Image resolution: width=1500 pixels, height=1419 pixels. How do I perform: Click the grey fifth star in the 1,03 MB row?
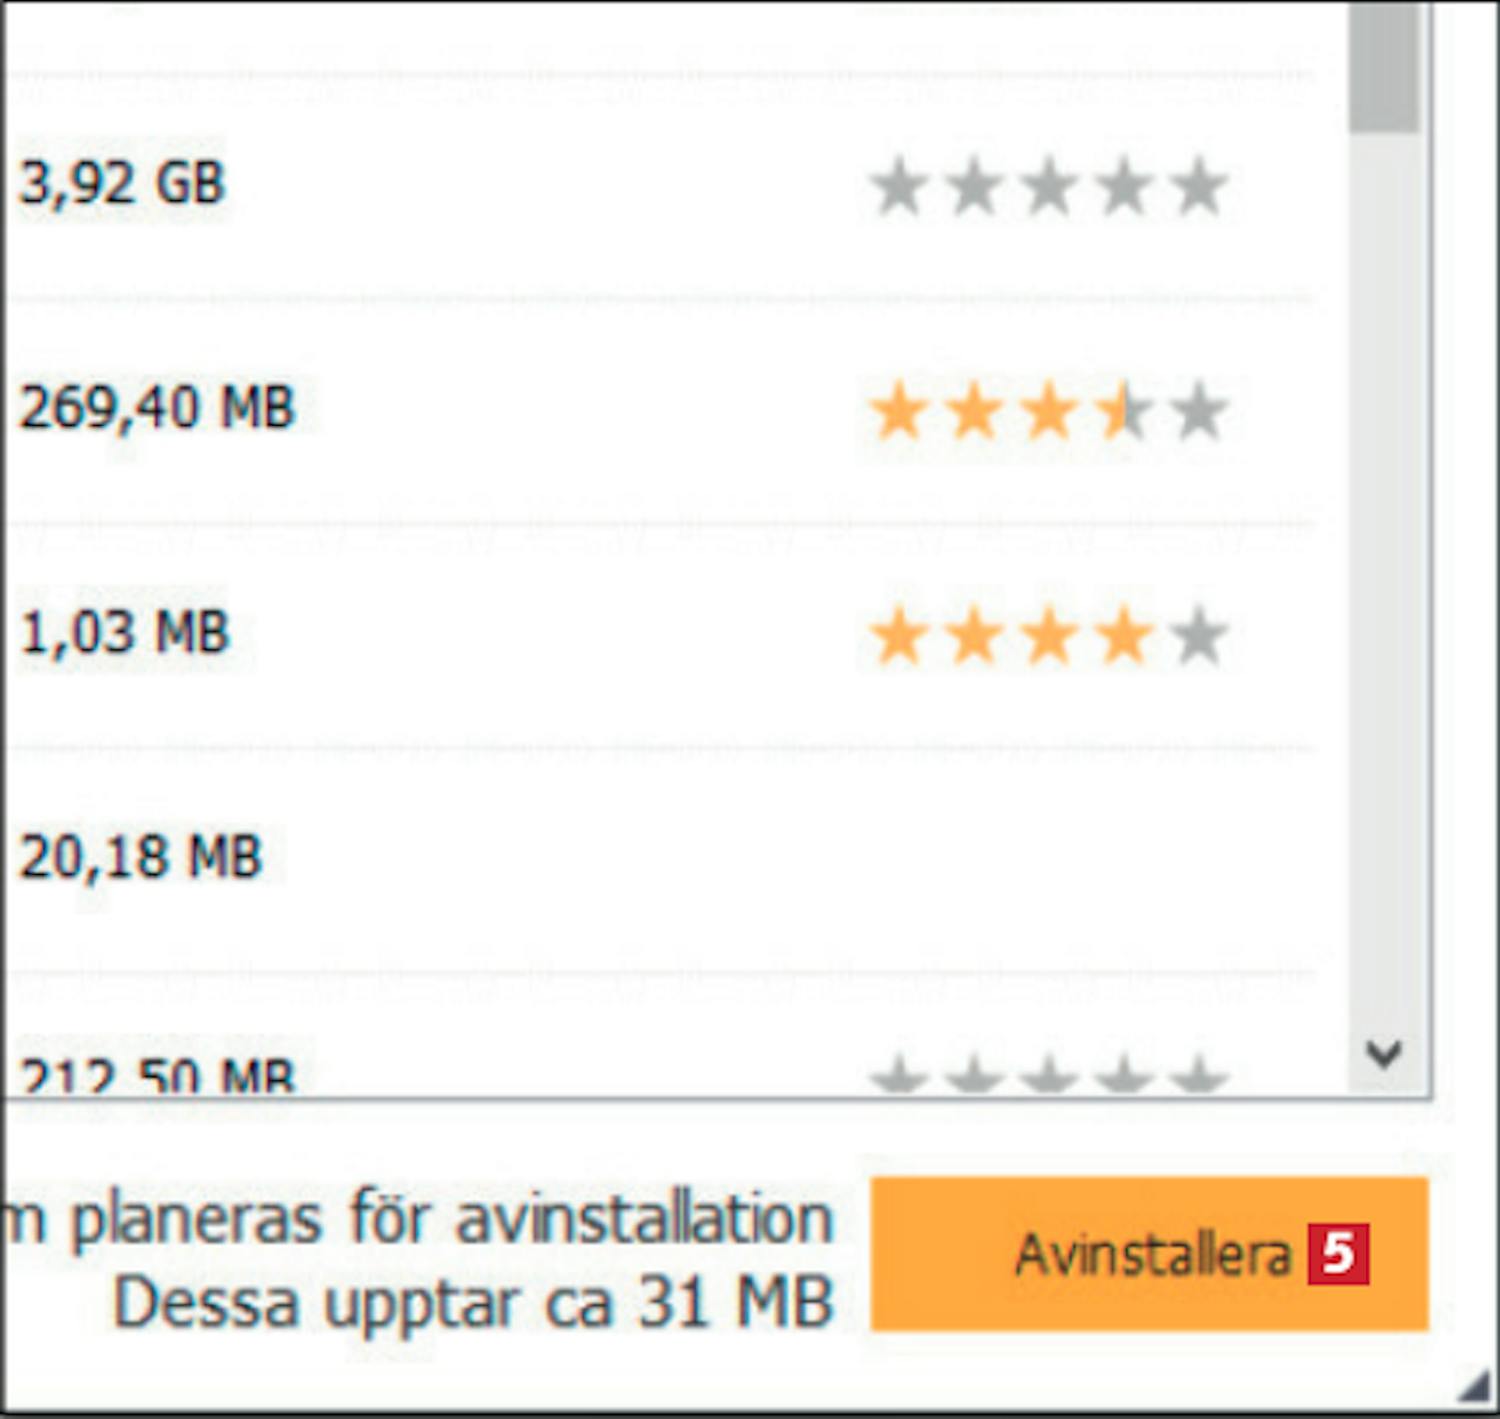(x=1198, y=637)
